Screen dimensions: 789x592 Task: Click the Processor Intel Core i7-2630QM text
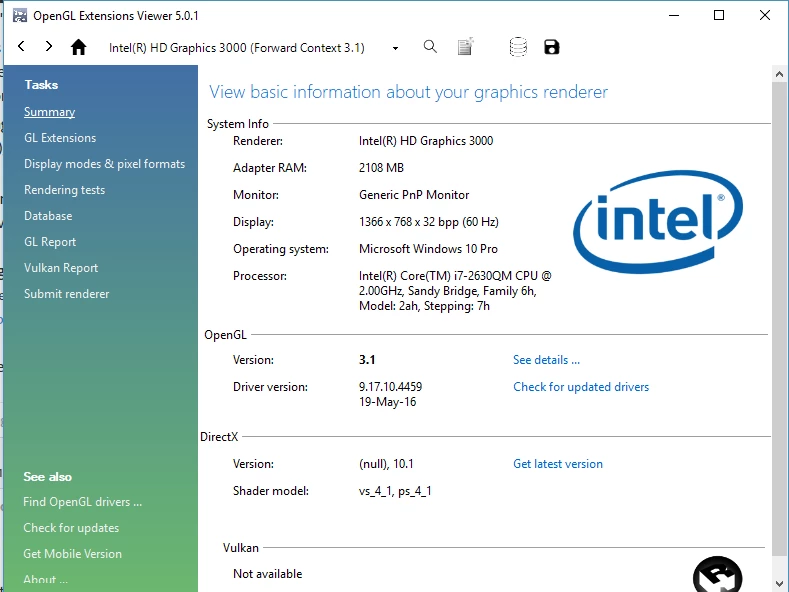(455, 291)
